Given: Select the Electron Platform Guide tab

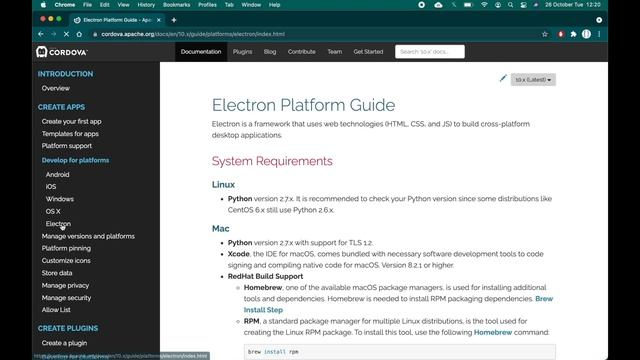Looking at the screenshot, I should click(x=116, y=20).
